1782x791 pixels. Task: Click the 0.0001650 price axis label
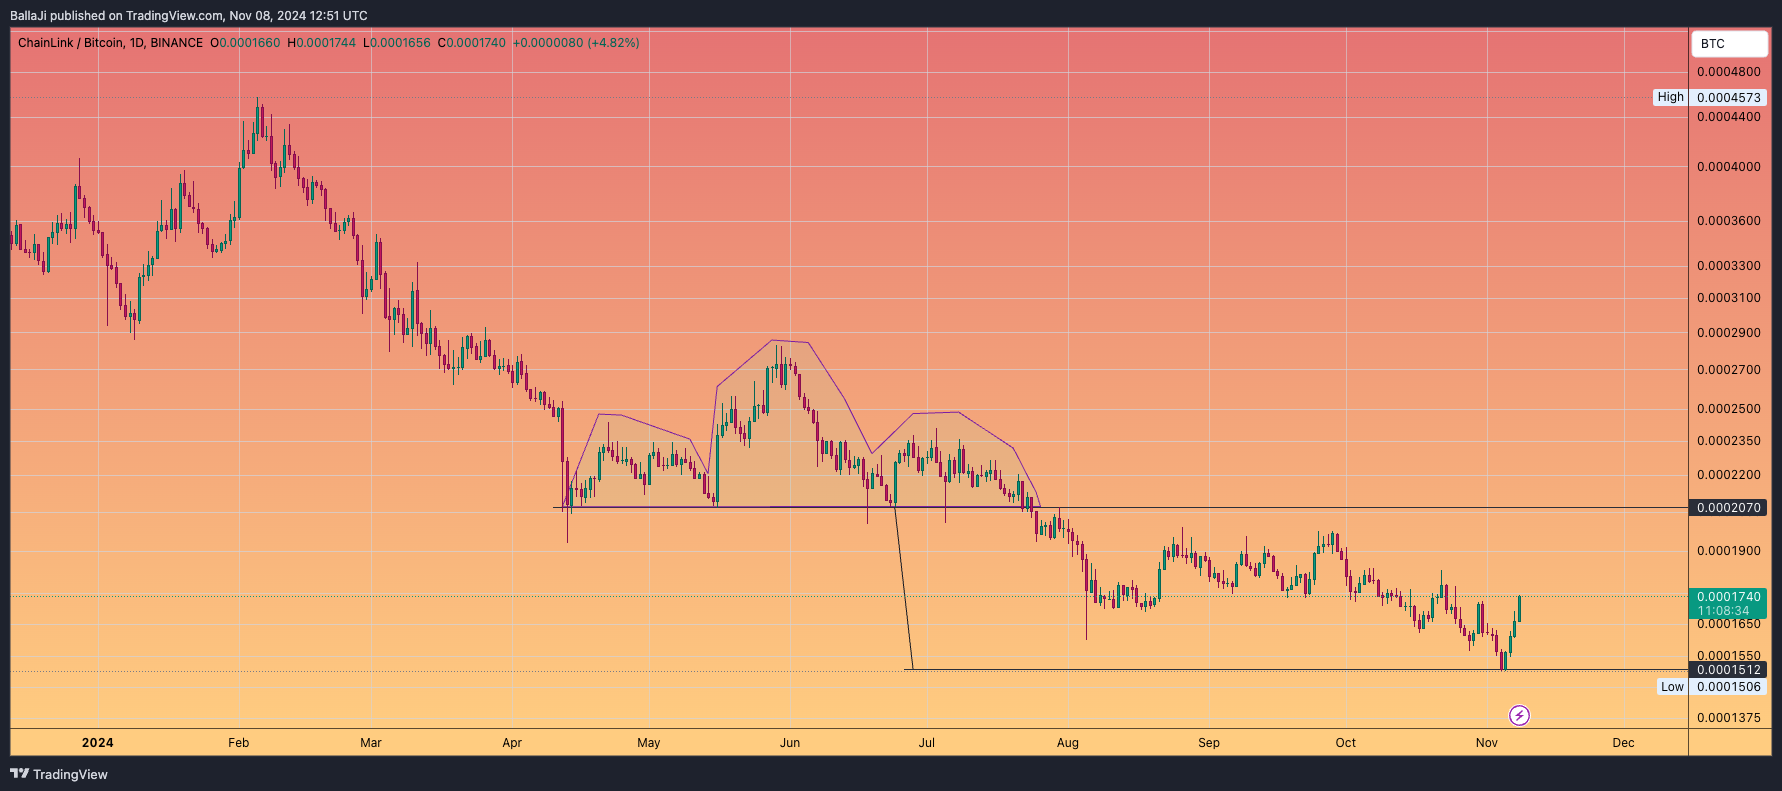[x=1729, y=624]
